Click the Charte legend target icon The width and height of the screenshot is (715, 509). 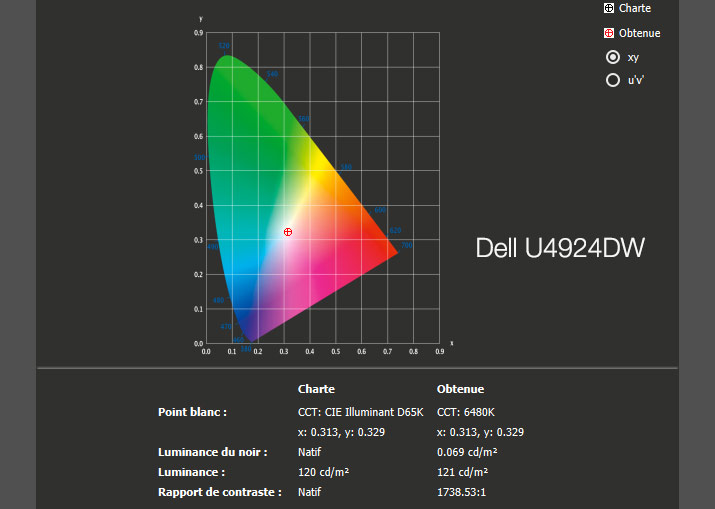(x=609, y=8)
